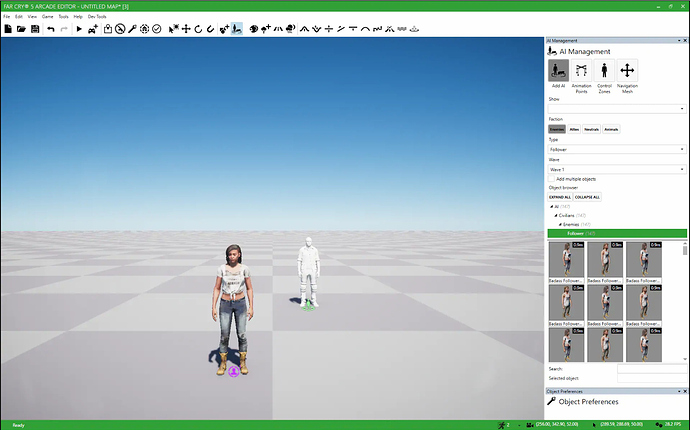Viewport: 690px width, 430px height.
Task: Open the Dev Tools menu
Action: coord(97,17)
